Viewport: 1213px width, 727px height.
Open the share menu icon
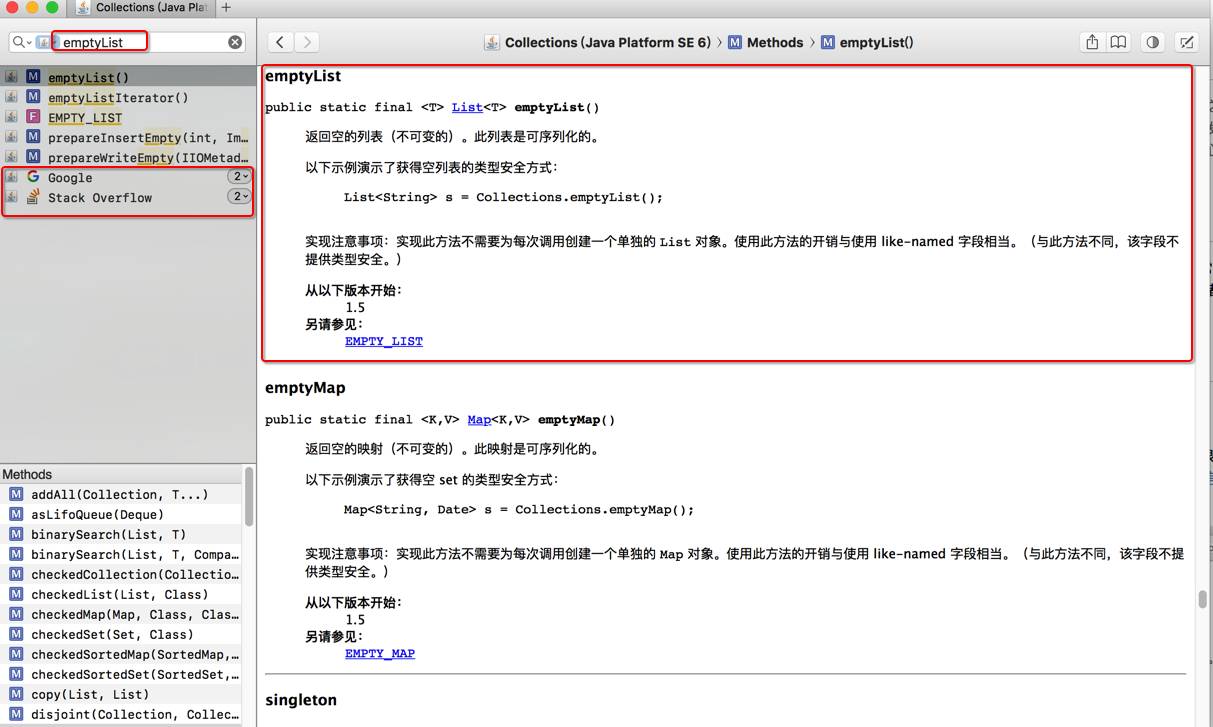[x=1092, y=42]
